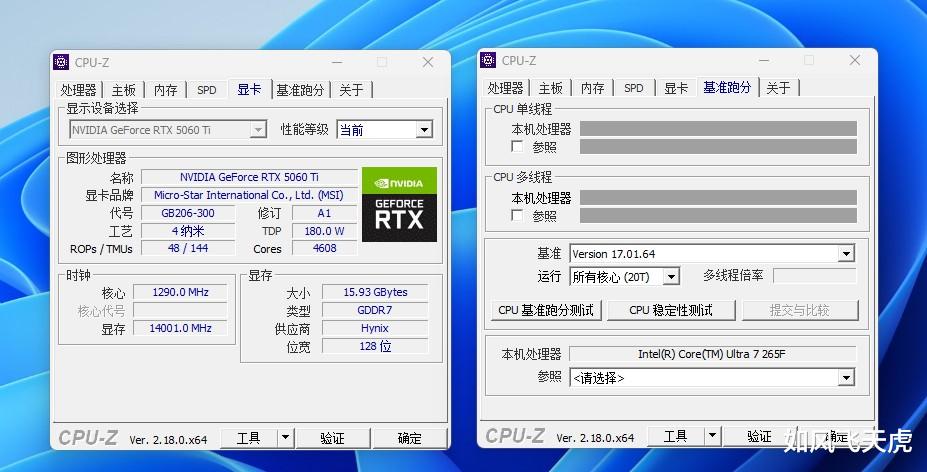
Task: Click the CPU-Z app icon in left window title bar
Action: 61,62
